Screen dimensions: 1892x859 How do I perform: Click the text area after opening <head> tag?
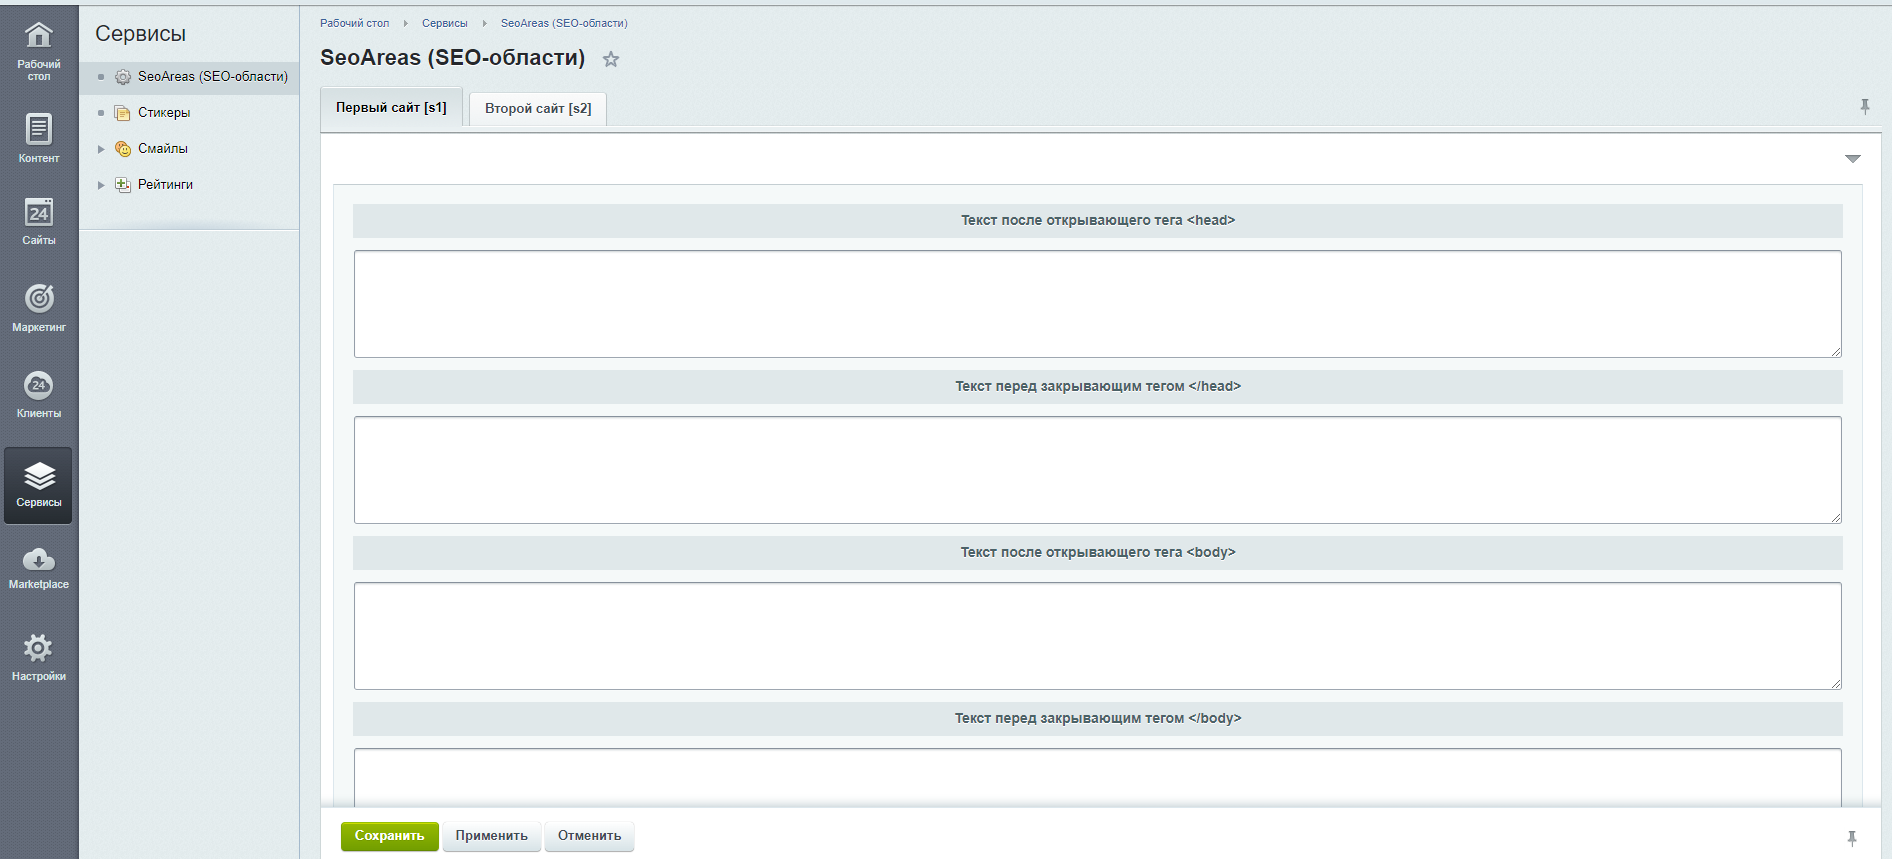coord(1097,304)
